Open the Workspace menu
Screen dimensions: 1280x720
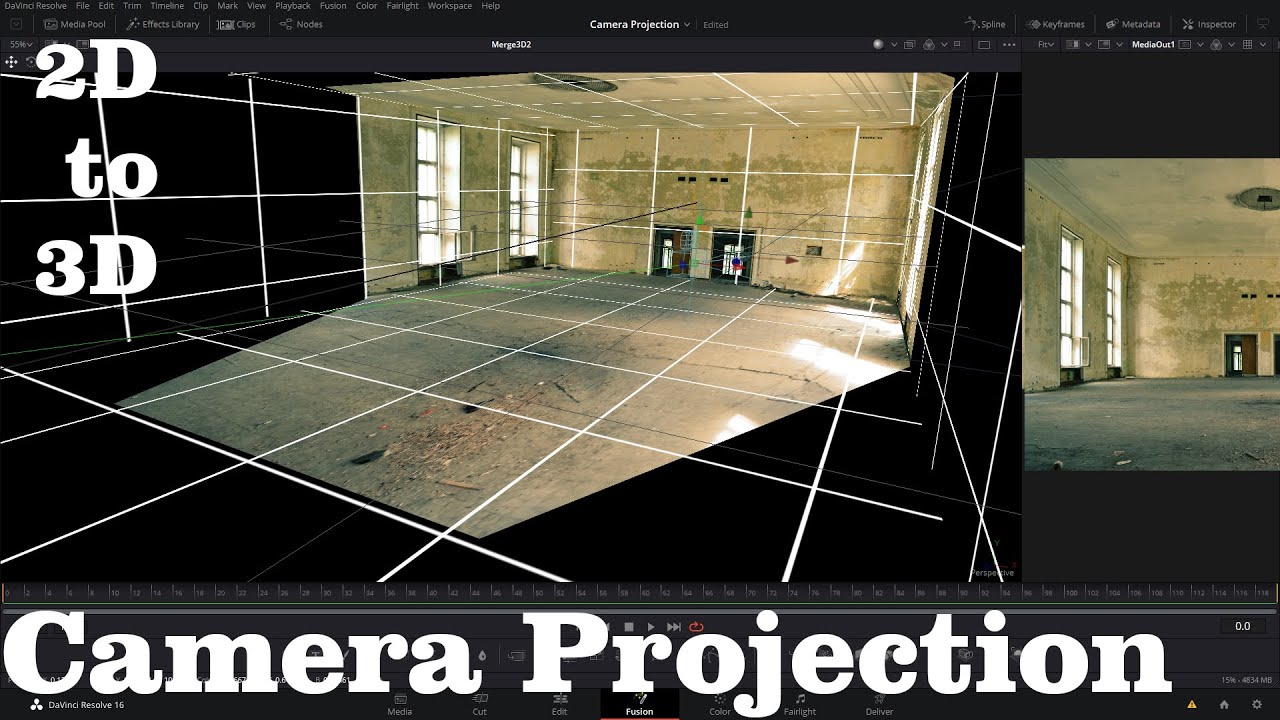pos(450,6)
